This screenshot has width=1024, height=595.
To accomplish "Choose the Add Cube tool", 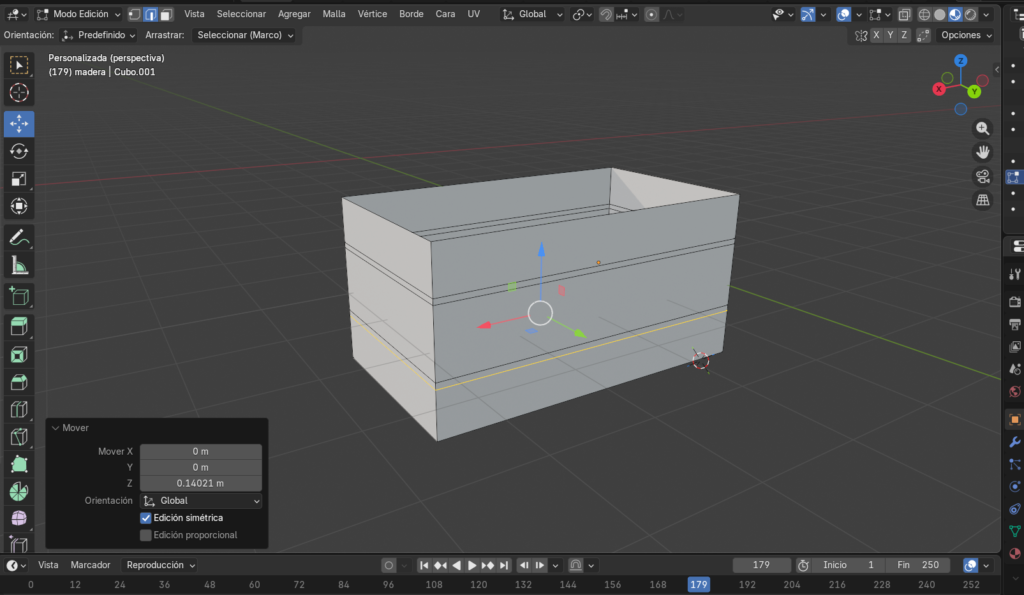I will 18,296.
